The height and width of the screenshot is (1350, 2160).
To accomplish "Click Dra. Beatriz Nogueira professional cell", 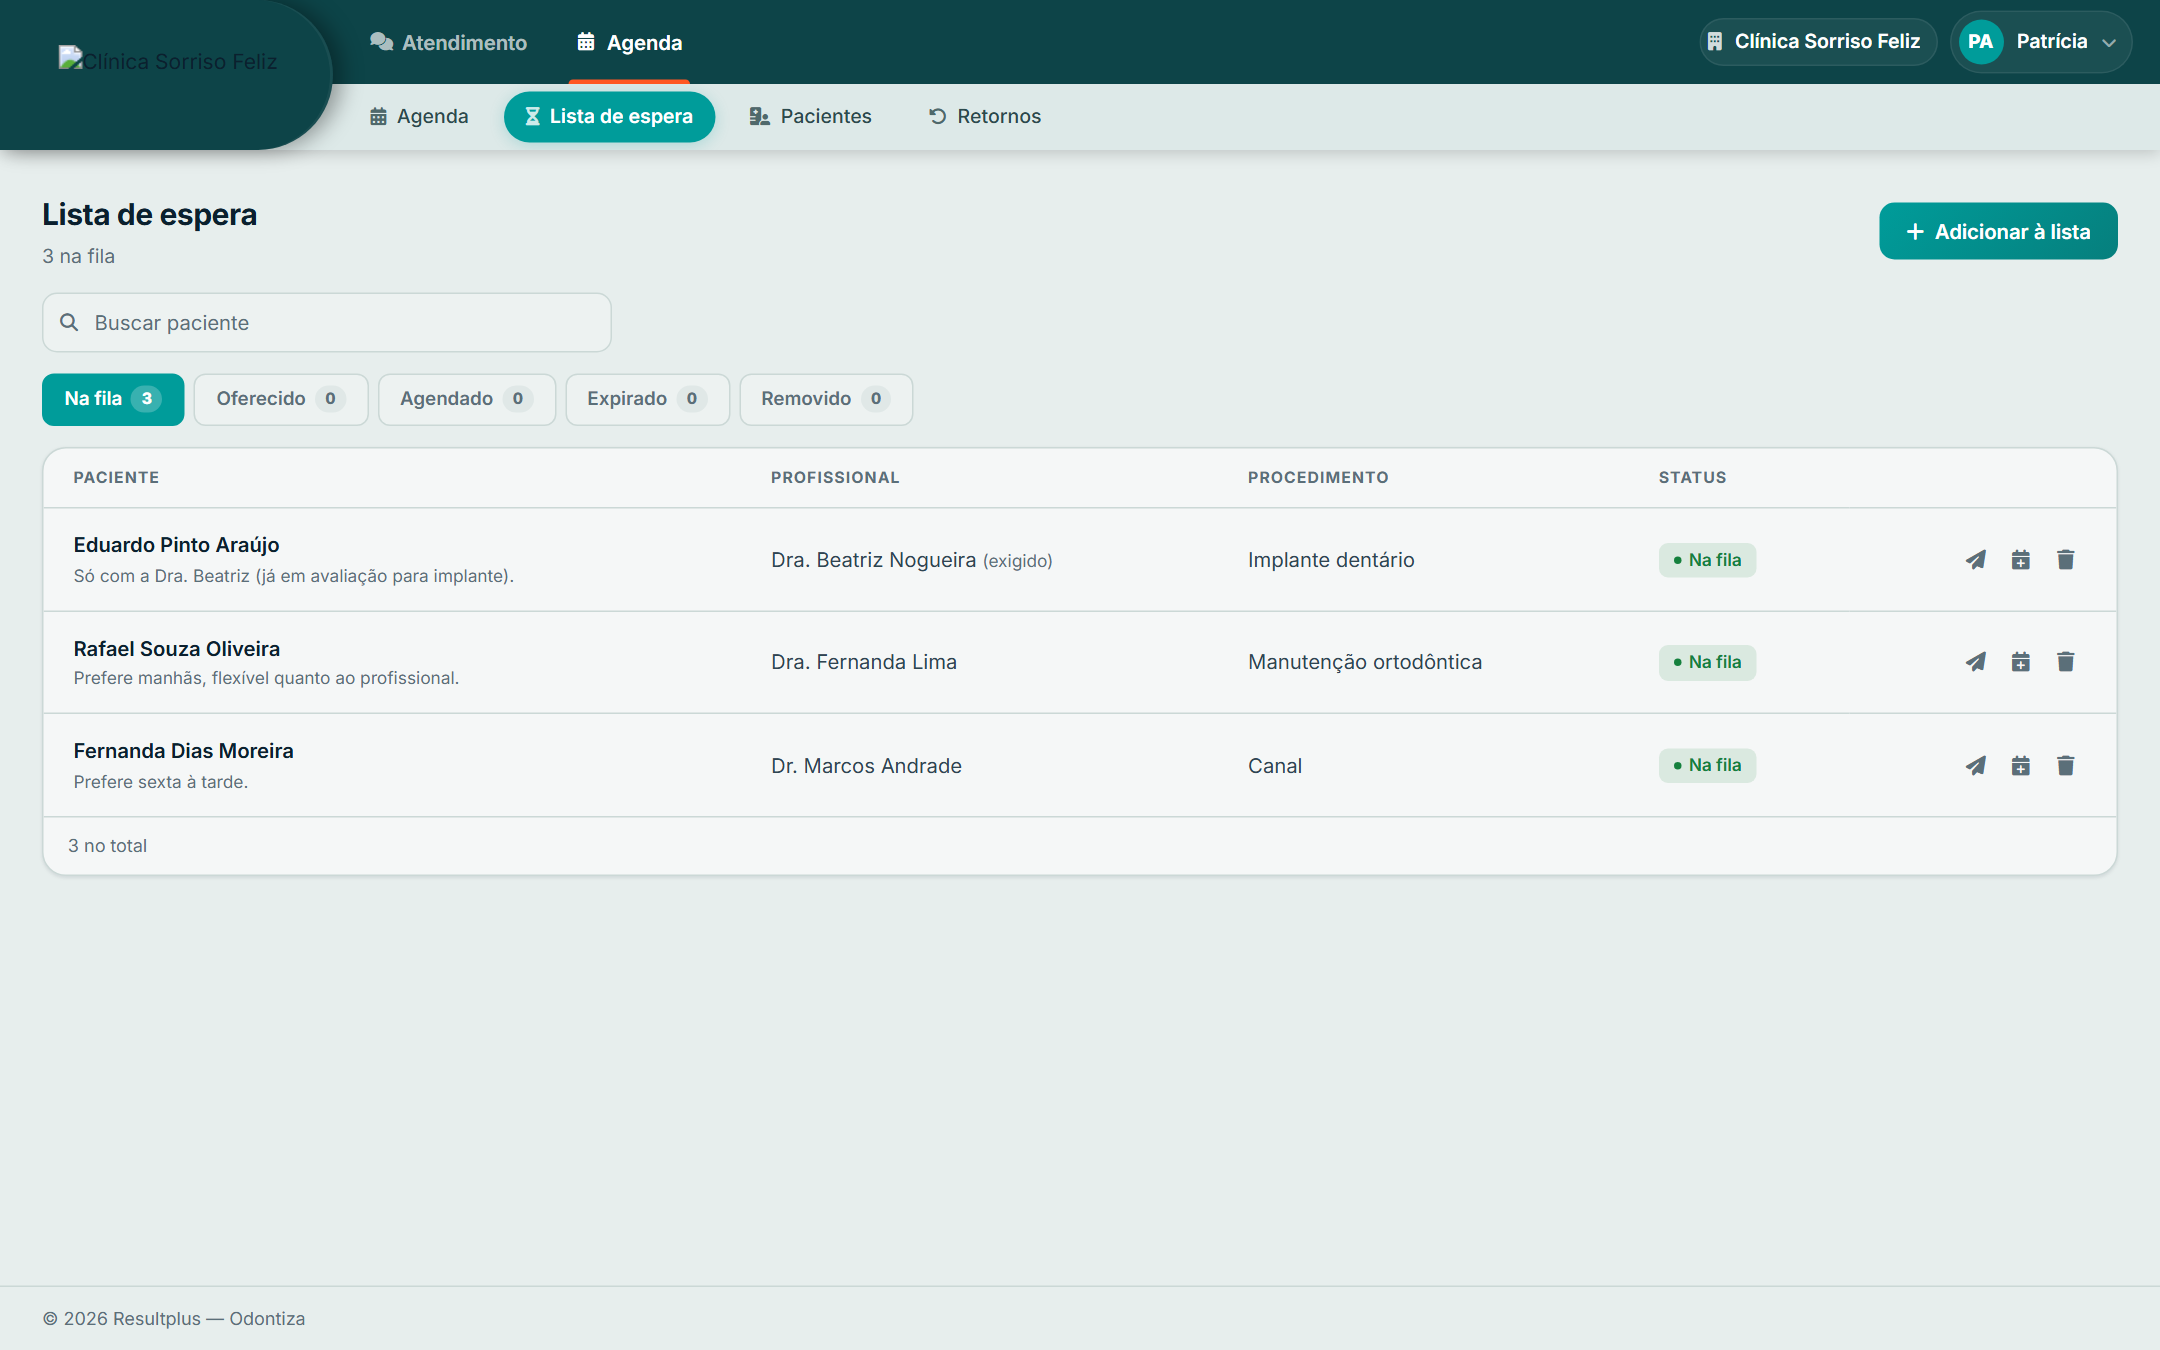I will point(912,560).
